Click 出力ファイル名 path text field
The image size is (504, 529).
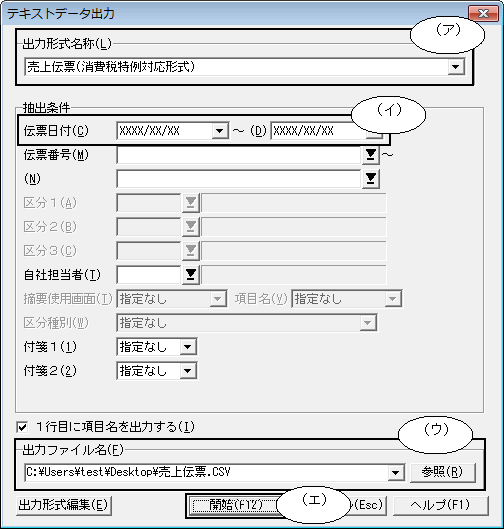coord(206,472)
